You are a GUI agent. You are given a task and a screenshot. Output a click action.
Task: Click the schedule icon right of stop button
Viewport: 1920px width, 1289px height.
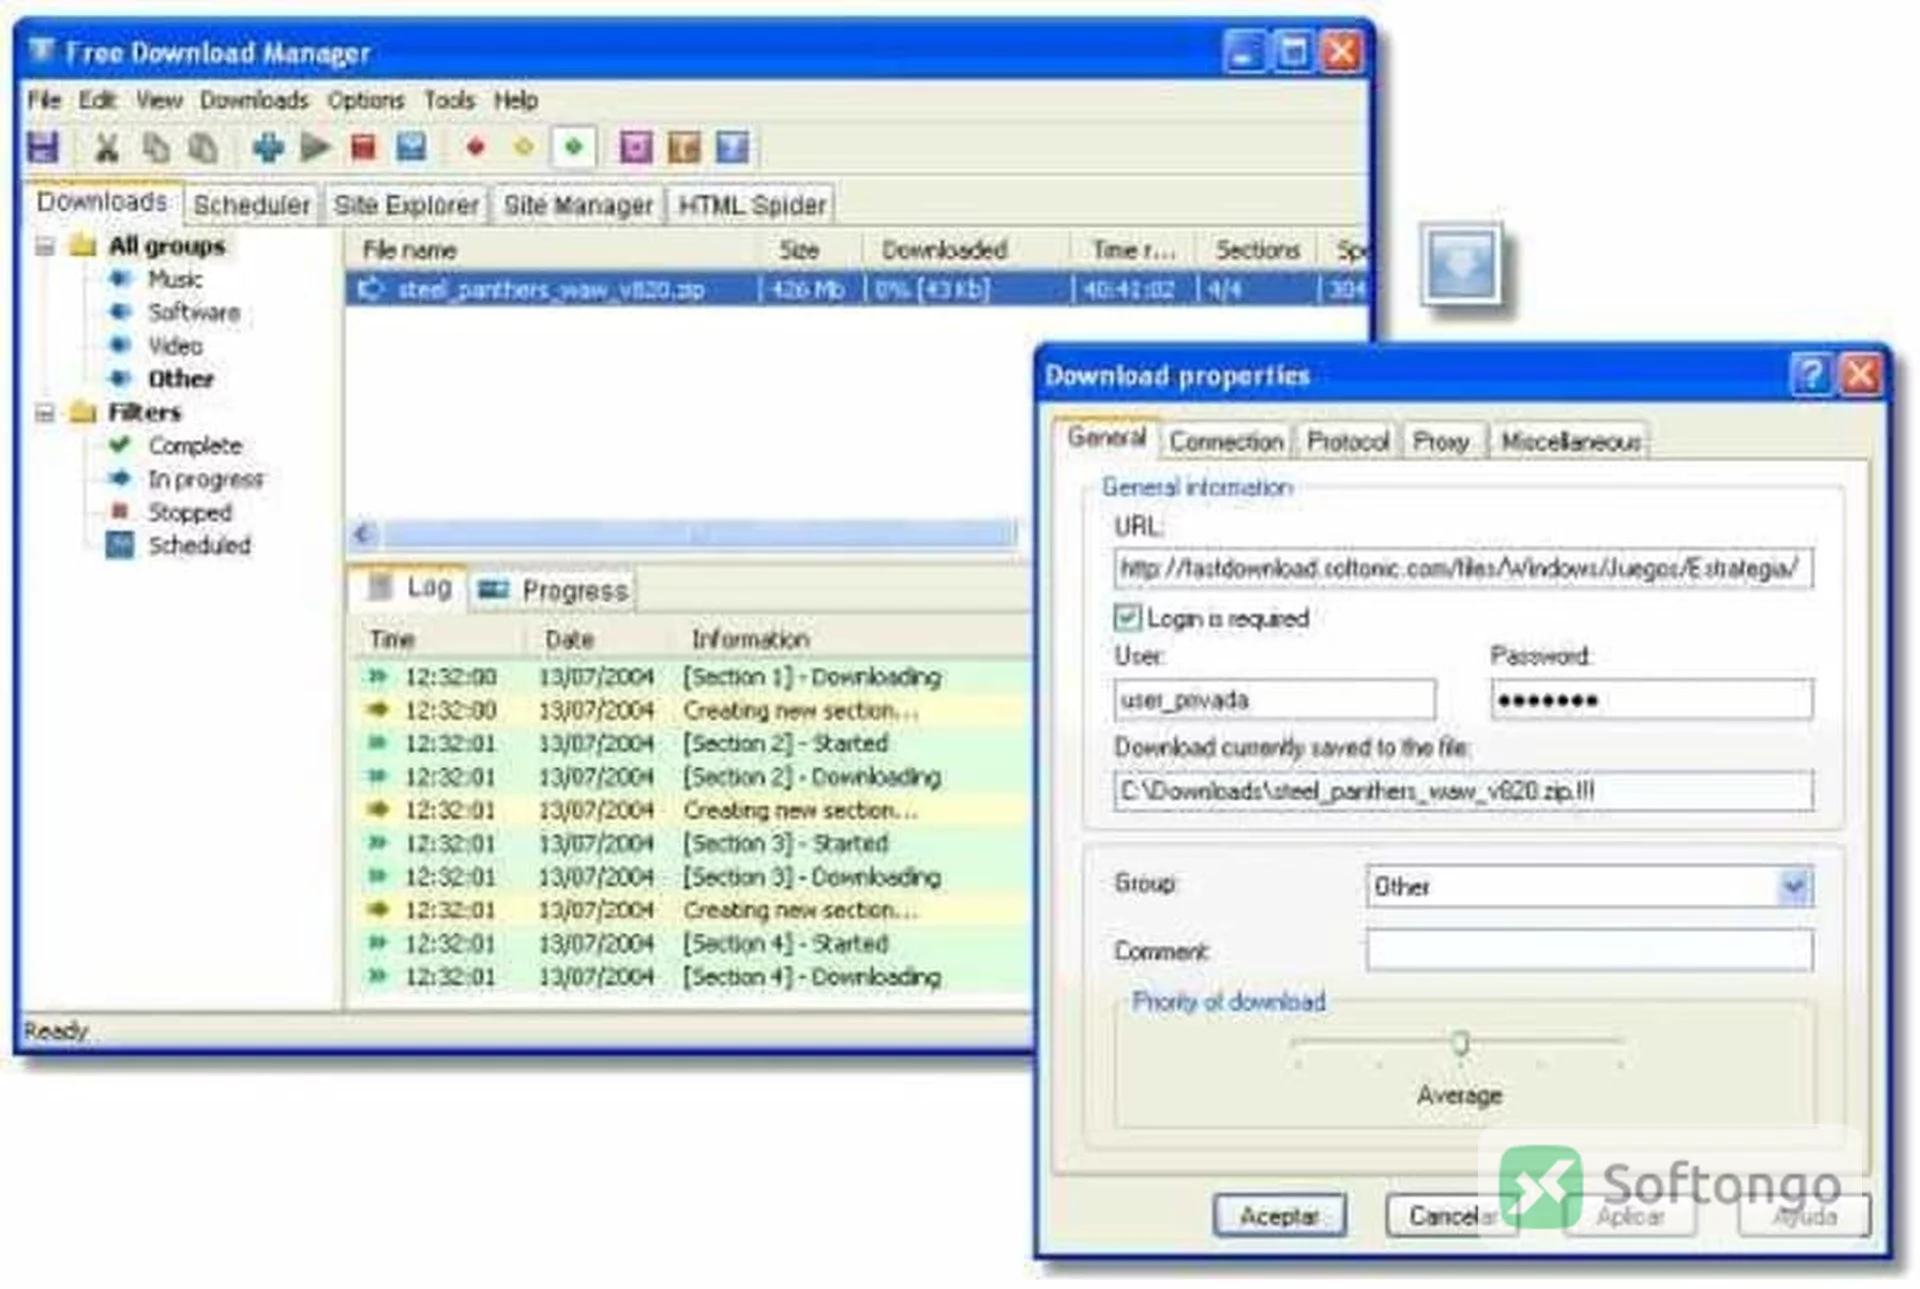pyautogui.click(x=411, y=148)
